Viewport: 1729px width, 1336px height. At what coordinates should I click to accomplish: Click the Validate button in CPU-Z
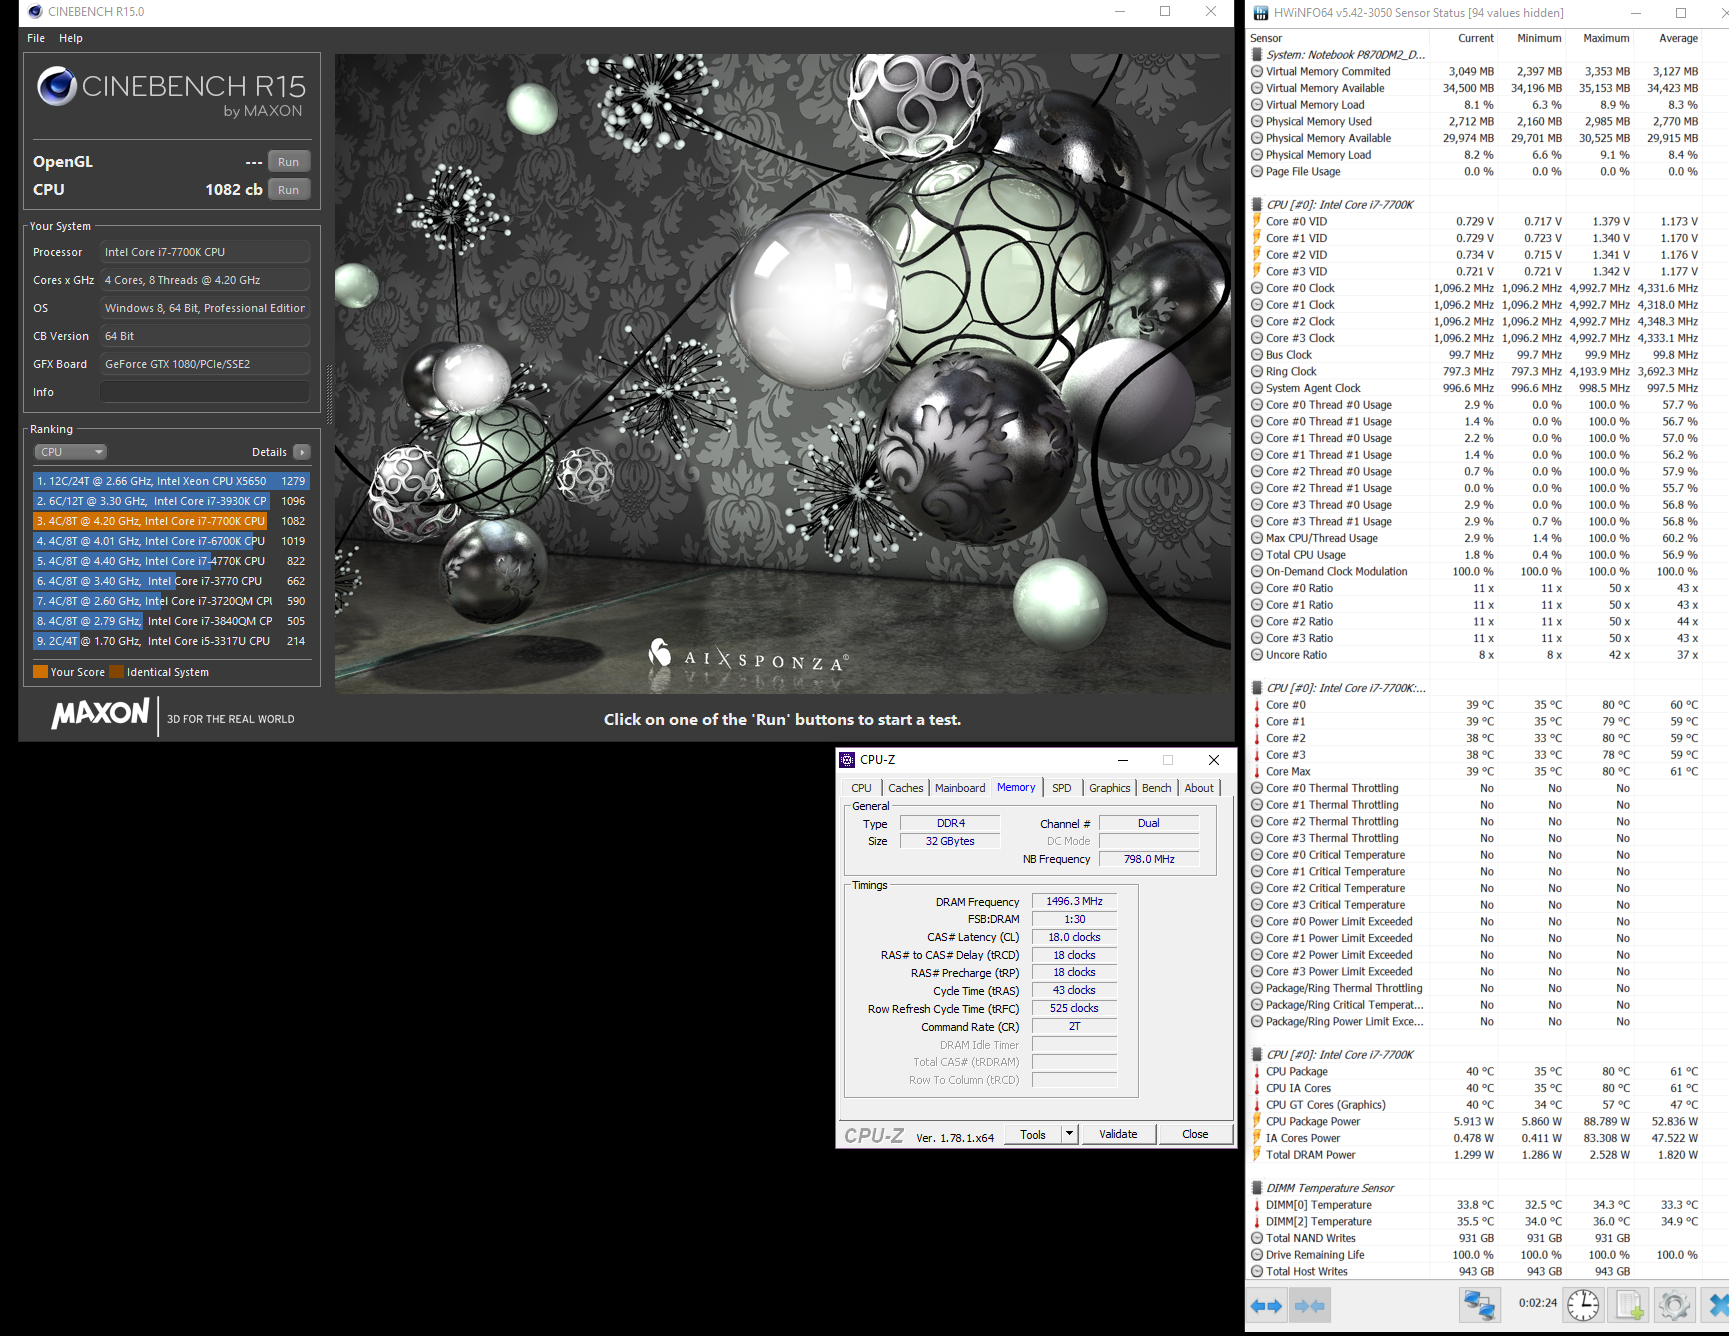[x=1118, y=1134]
